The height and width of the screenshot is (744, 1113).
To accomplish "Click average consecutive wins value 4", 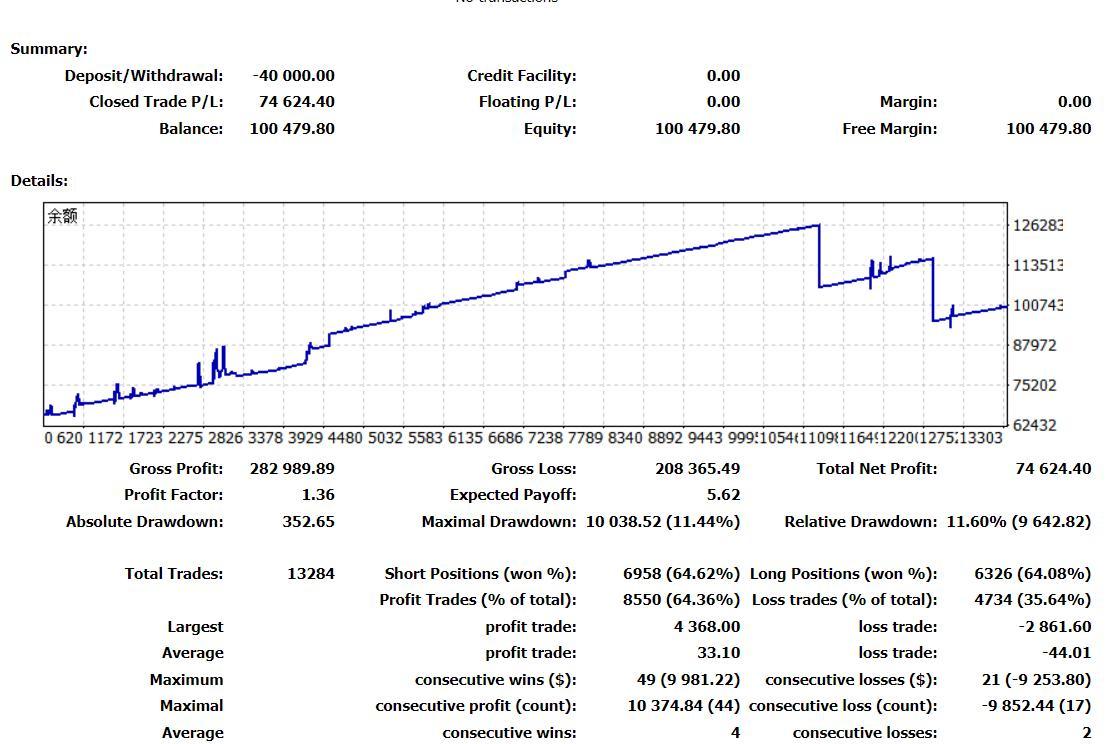I will pyautogui.click(x=735, y=733).
